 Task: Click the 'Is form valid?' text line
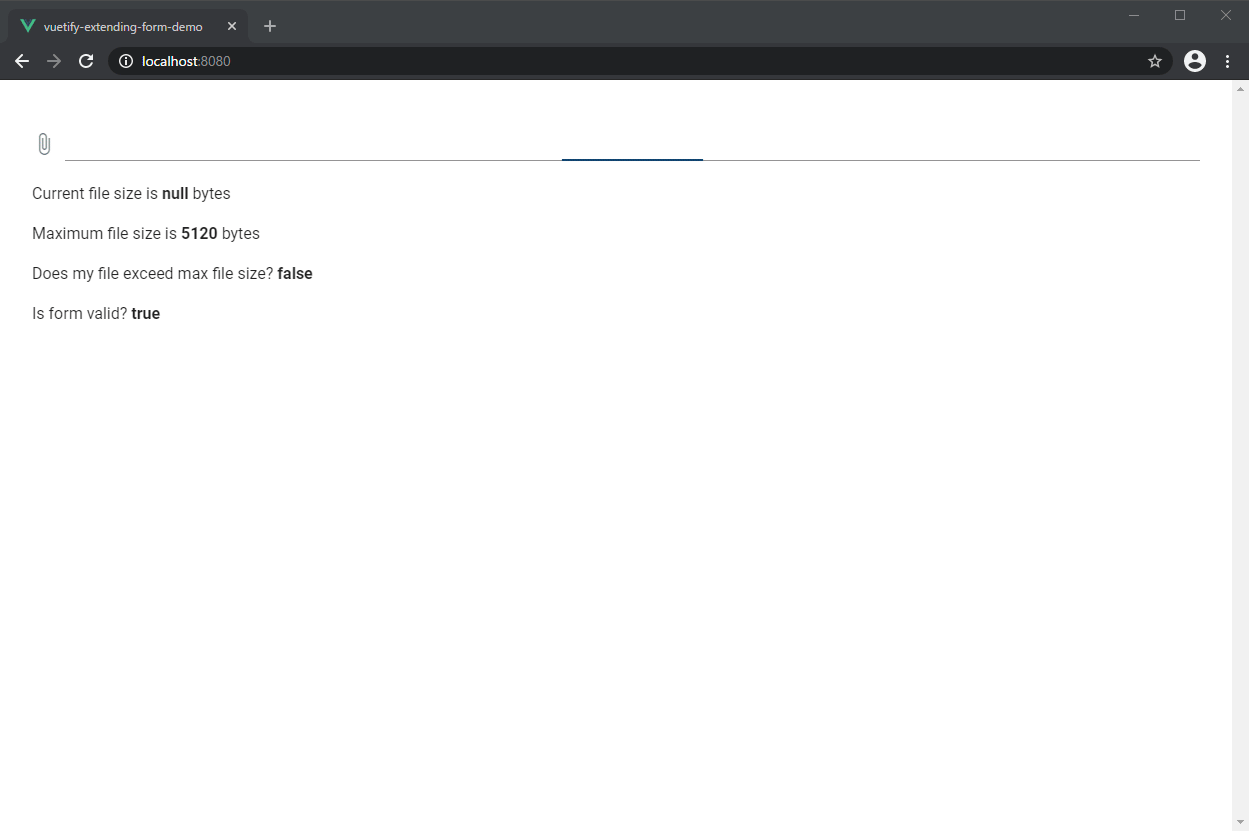pos(96,314)
